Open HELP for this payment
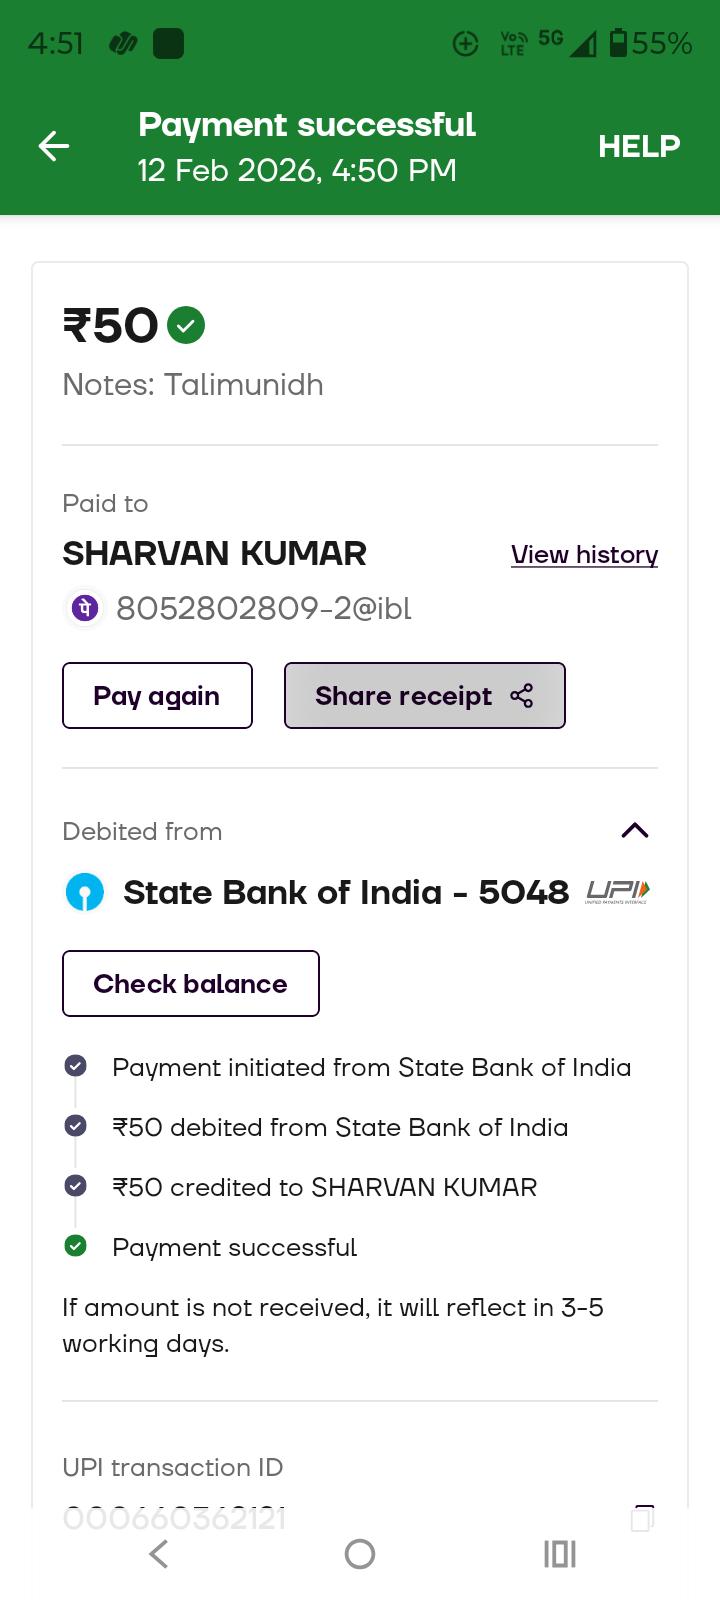The image size is (720, 1600). (x=639, y=146)
